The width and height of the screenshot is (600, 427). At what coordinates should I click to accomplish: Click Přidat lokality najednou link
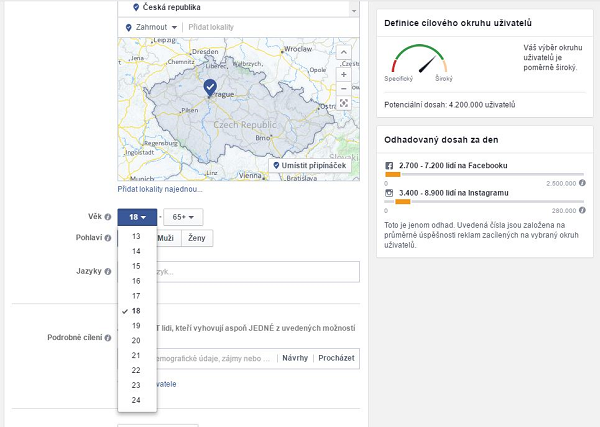point(160,189)
